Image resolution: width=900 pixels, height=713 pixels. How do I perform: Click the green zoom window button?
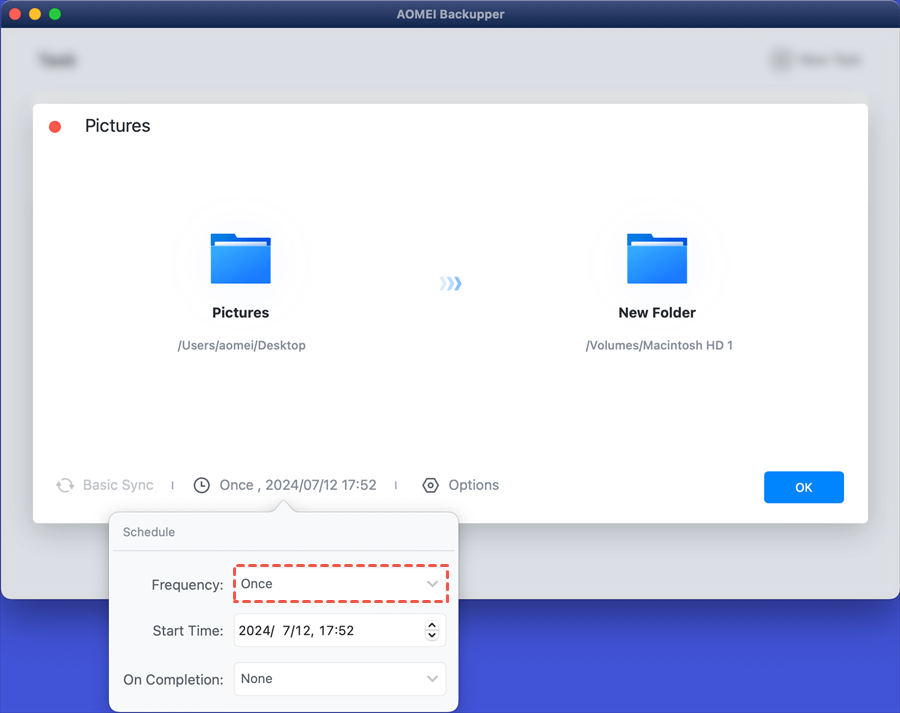(55, 14)
